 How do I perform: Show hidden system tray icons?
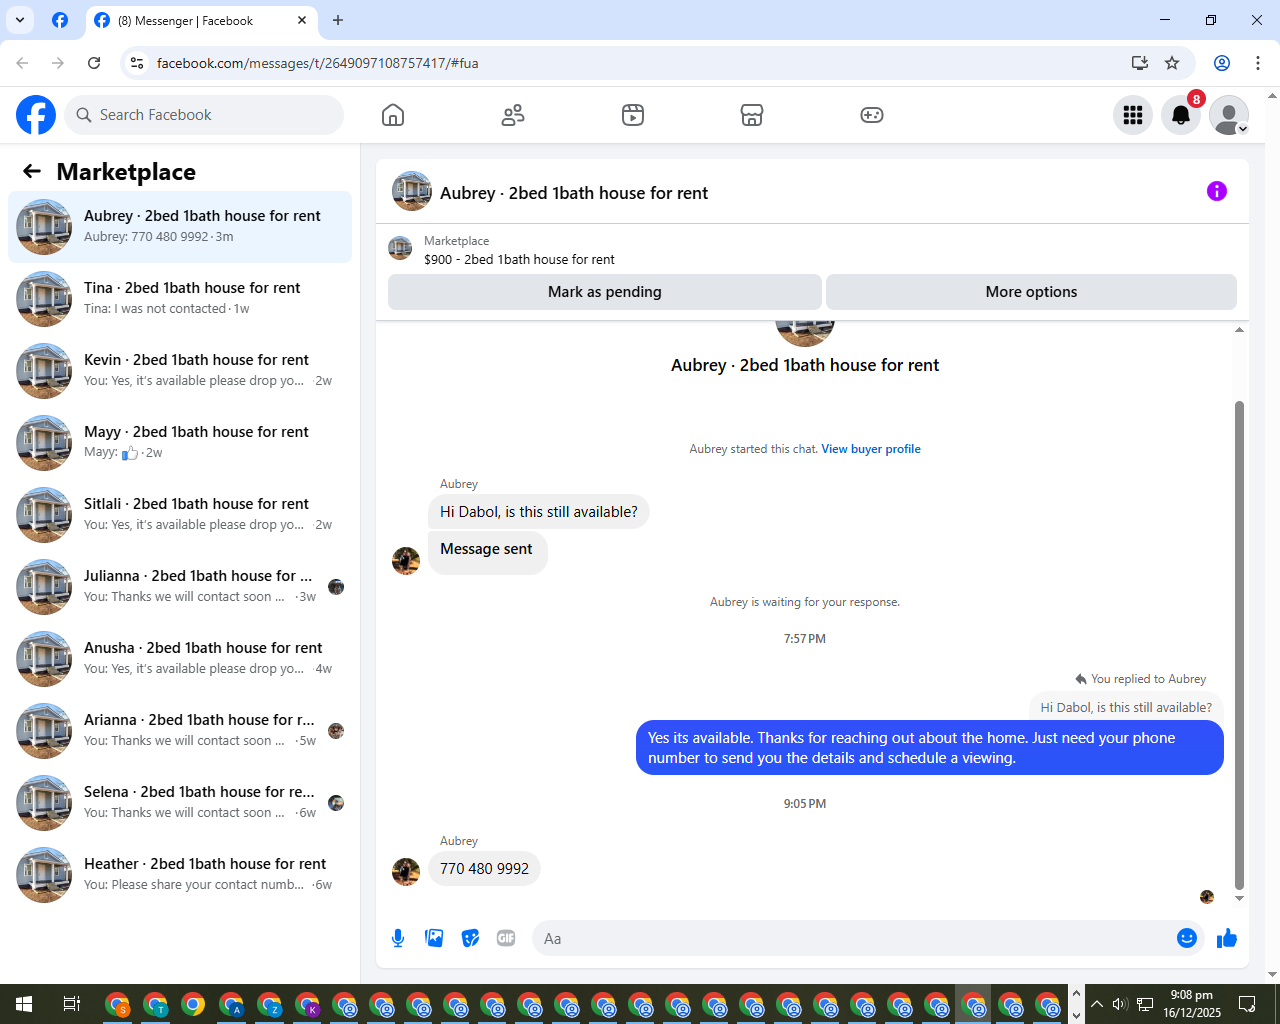1097,1004
